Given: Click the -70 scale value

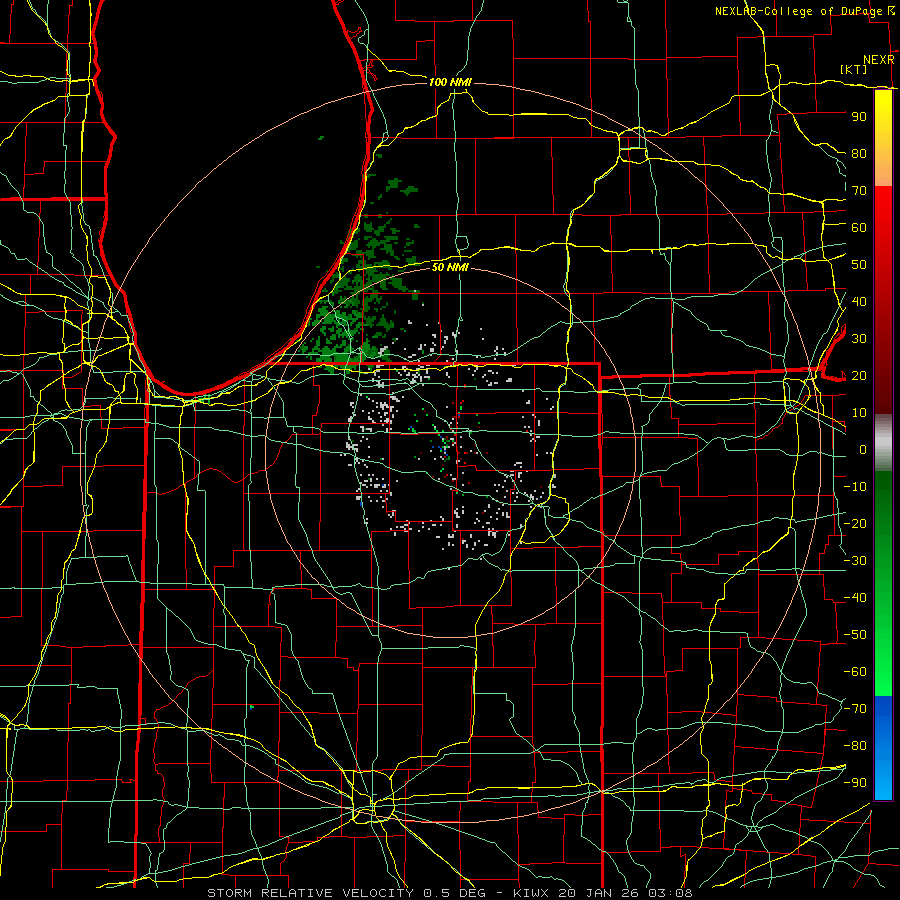Looking at the screenshot, I should click(855, 709).
